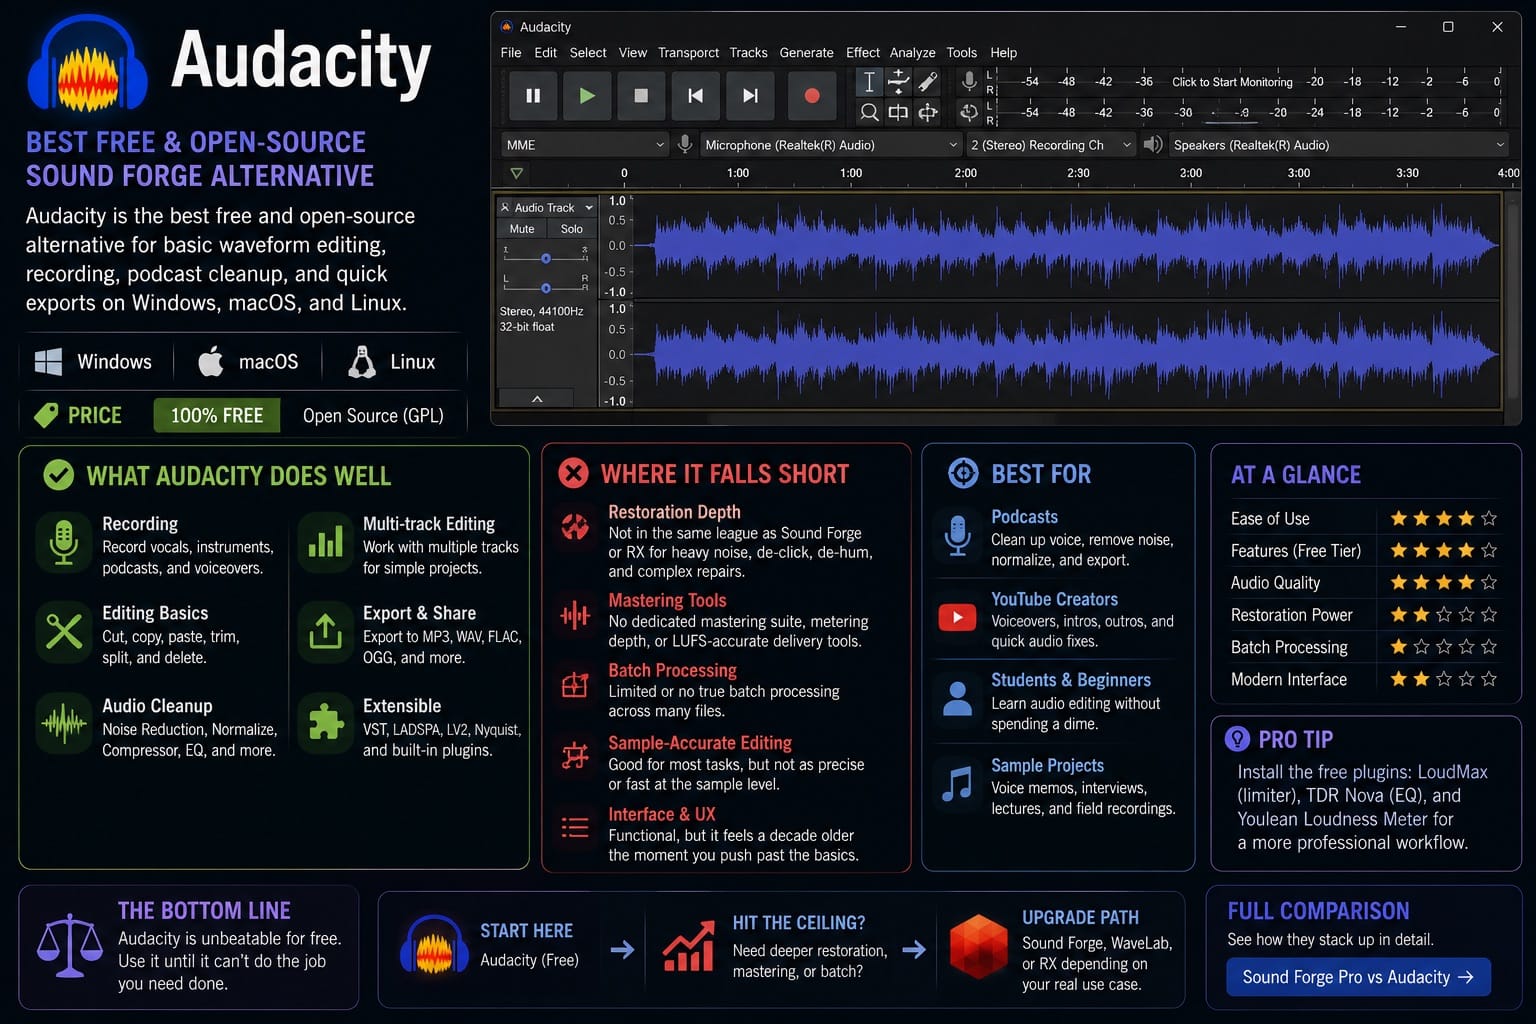Click the Sample Projects music note icon
This screenshot has height=1024, width=1536.
(957, 784)
